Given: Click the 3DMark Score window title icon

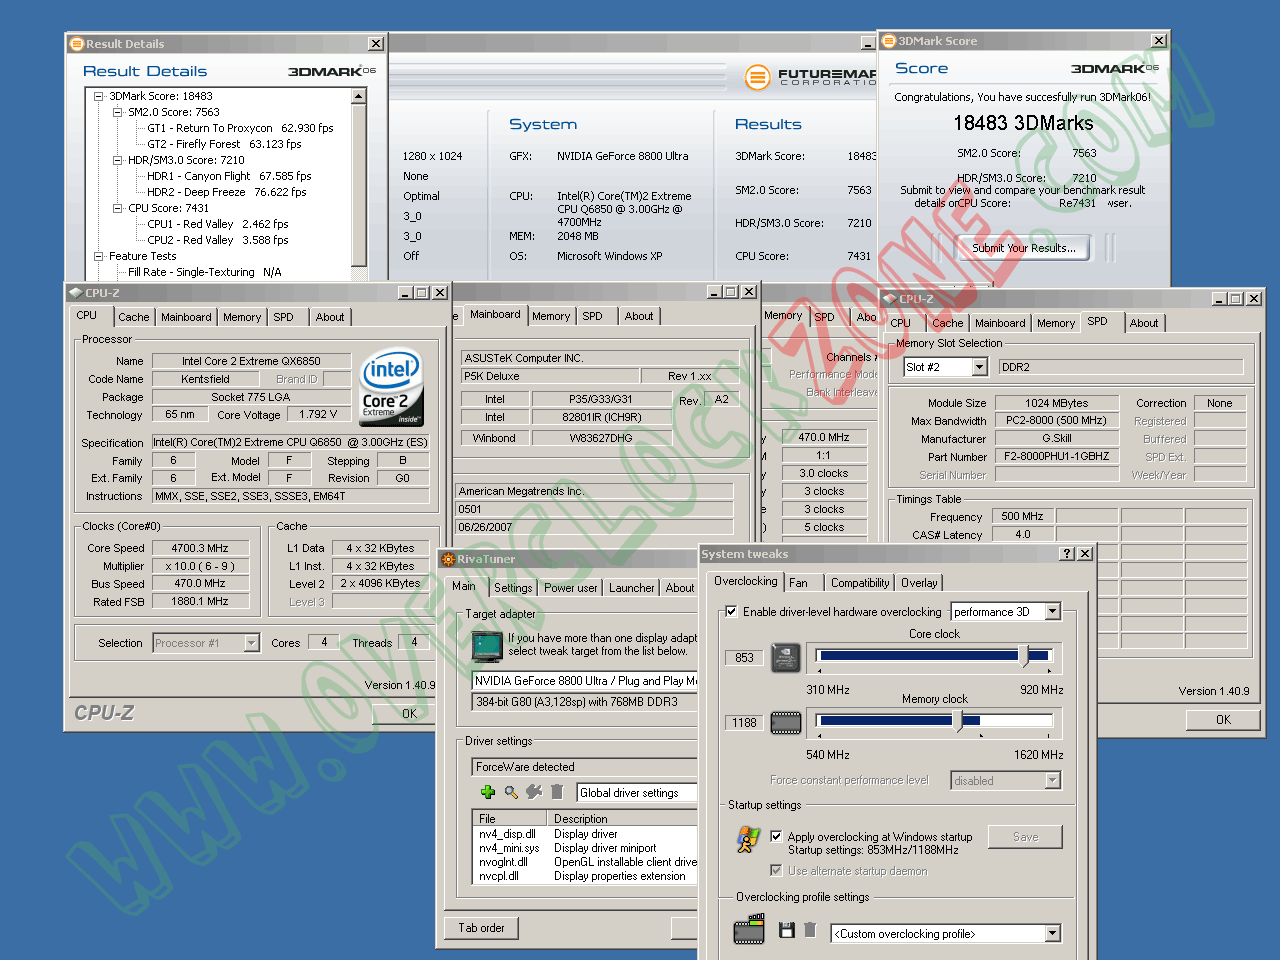Looking at the screenshot, I should (x=888, y=41).
